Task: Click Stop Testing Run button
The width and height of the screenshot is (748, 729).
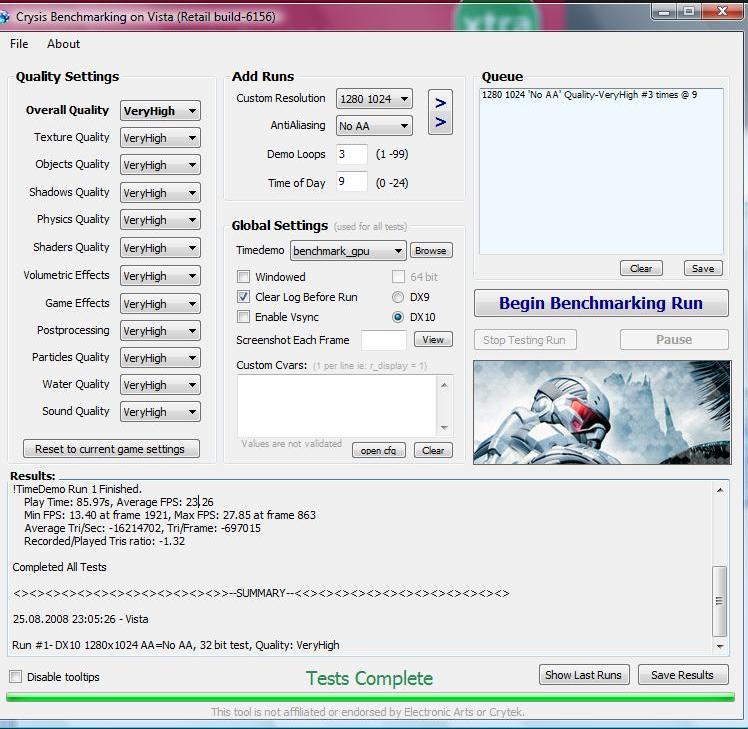Action: click(525, 340)
